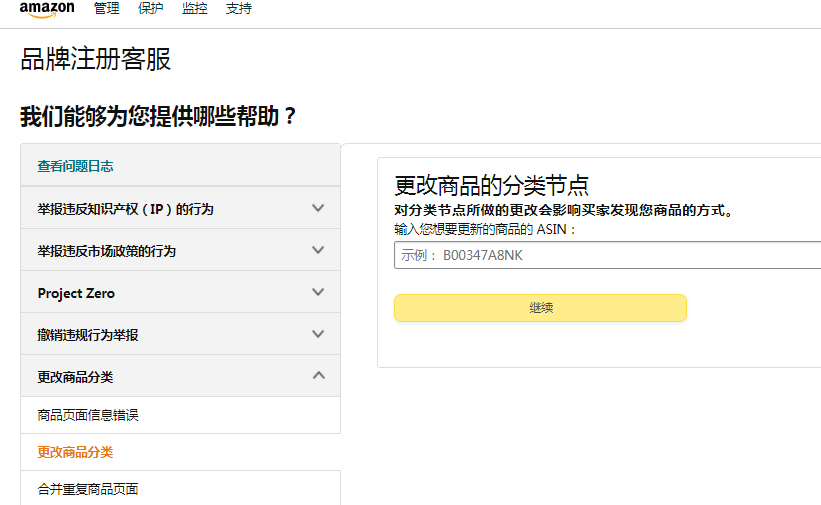This screenshot has width=821, height=505.
Task: Expand the chevron beside Project Zero
Action: [318, 292]
